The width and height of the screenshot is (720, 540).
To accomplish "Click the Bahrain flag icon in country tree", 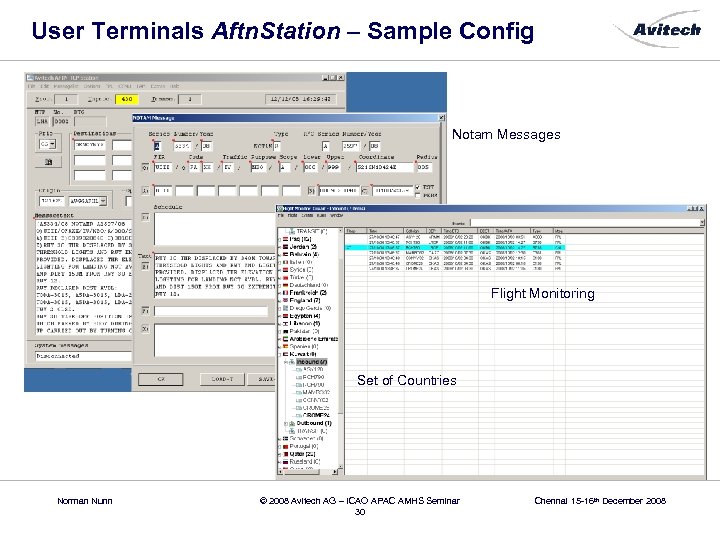I will [286, 254].
